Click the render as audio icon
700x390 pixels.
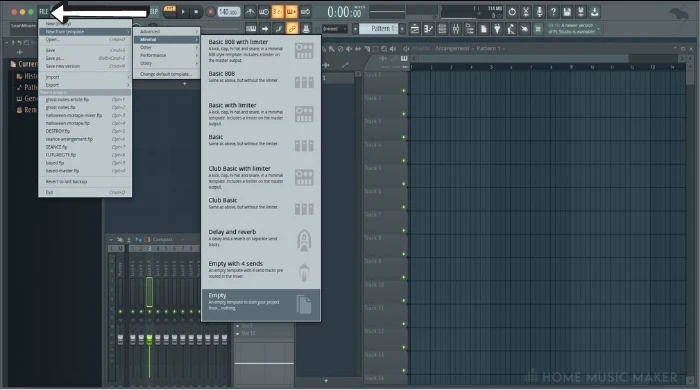tap(581, 12)
